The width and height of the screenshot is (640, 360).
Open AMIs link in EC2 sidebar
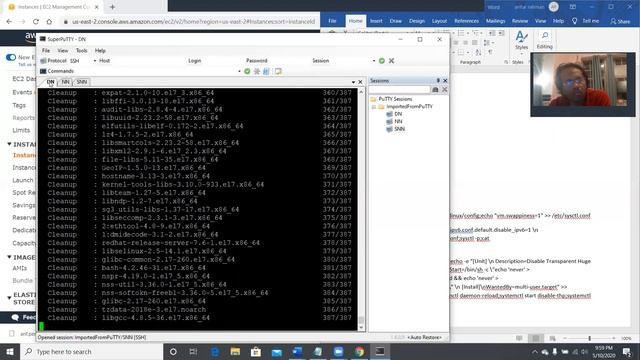[20, 268]
